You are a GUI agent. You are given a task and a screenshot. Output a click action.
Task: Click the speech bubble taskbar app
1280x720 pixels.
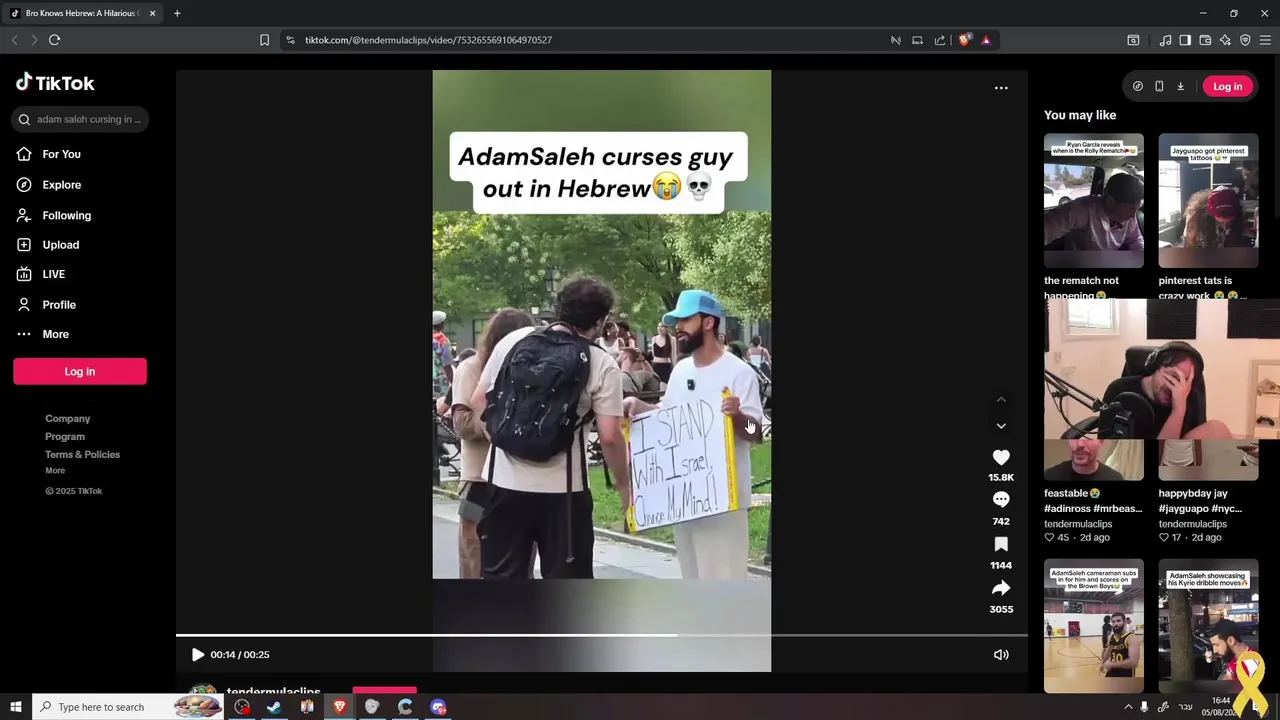click(438, 707)
